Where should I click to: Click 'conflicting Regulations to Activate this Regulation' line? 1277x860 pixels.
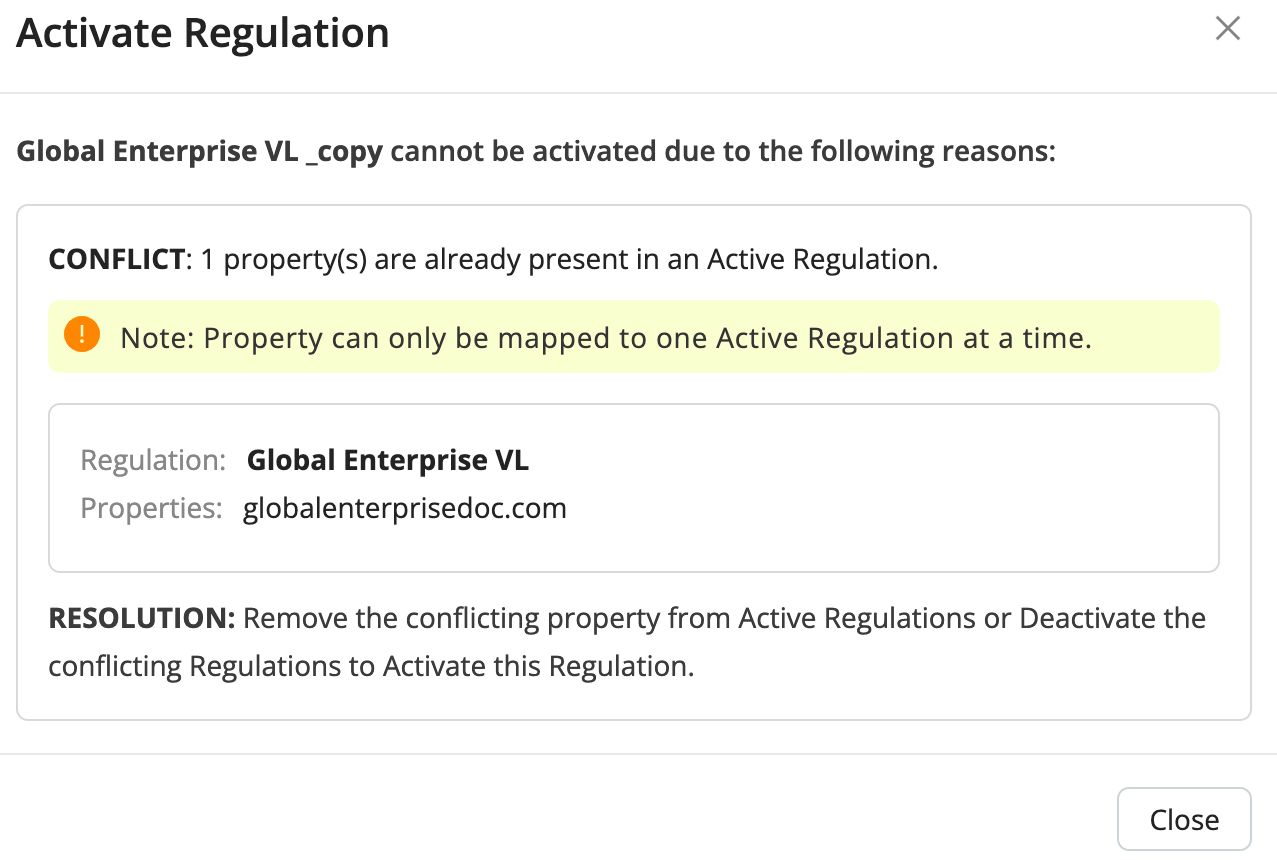pos(371,666)
